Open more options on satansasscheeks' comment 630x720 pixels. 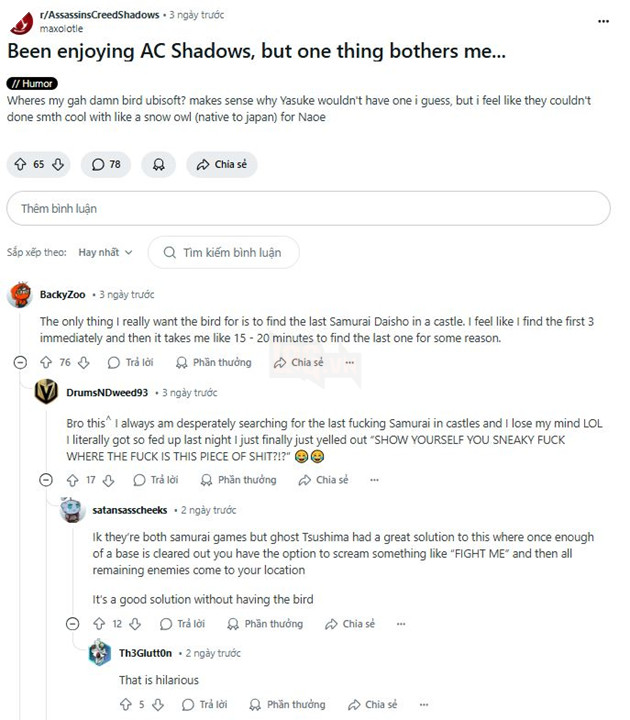401,624
